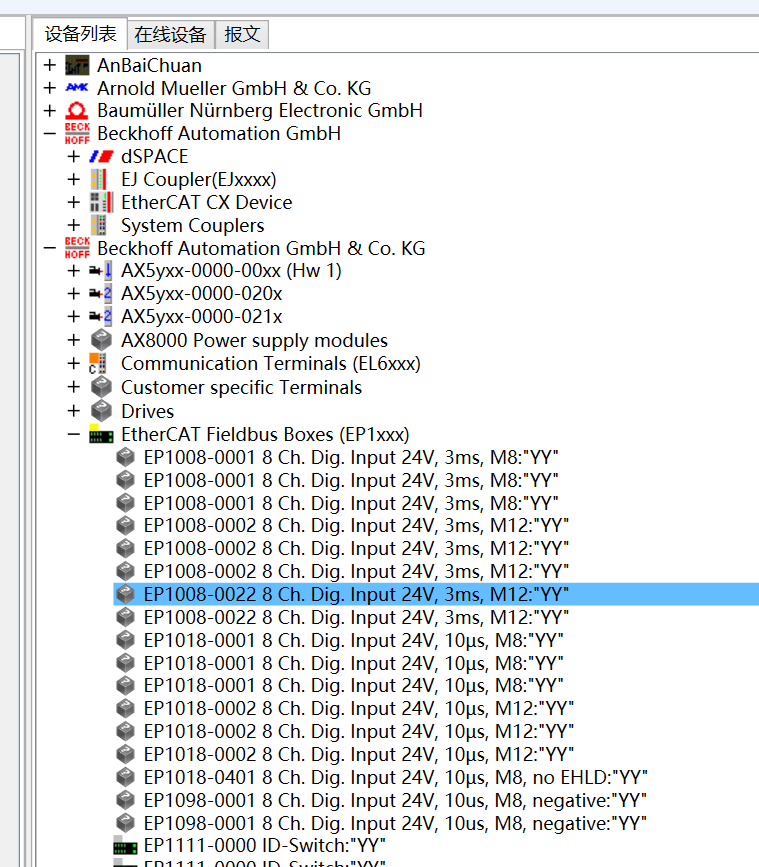Viewport: 759px width, 867px height.
Task: Select the Drives label
Action: tap(148, 411)
